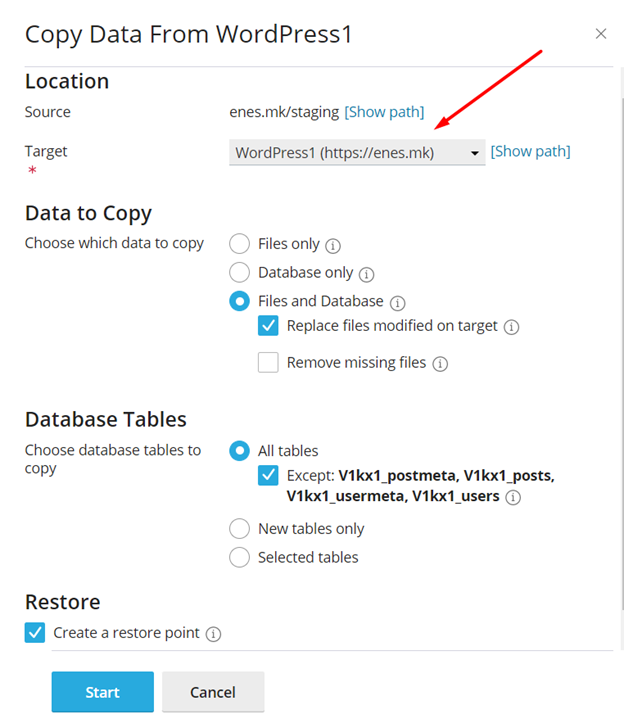Close the Copy Data dialog
624x728 pixels.
coord(601,34)
